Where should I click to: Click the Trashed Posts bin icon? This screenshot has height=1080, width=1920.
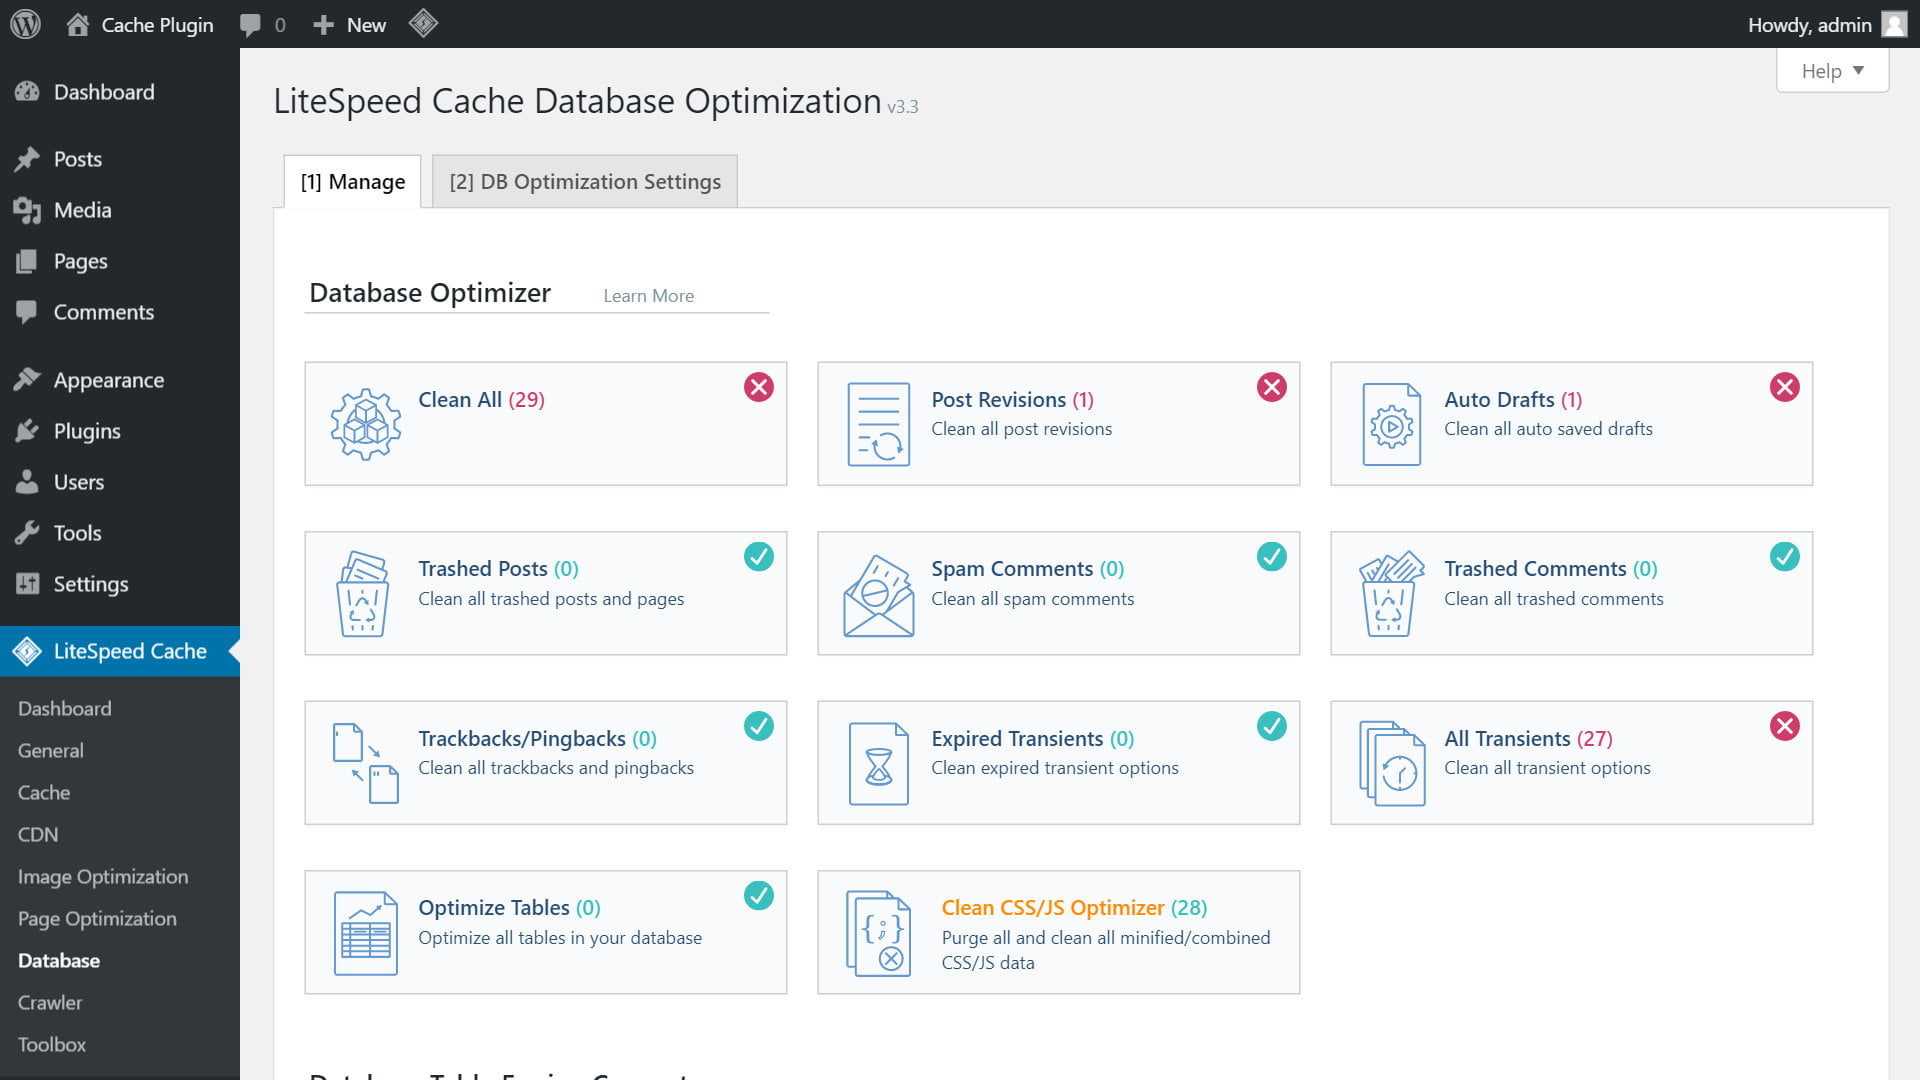363,594
